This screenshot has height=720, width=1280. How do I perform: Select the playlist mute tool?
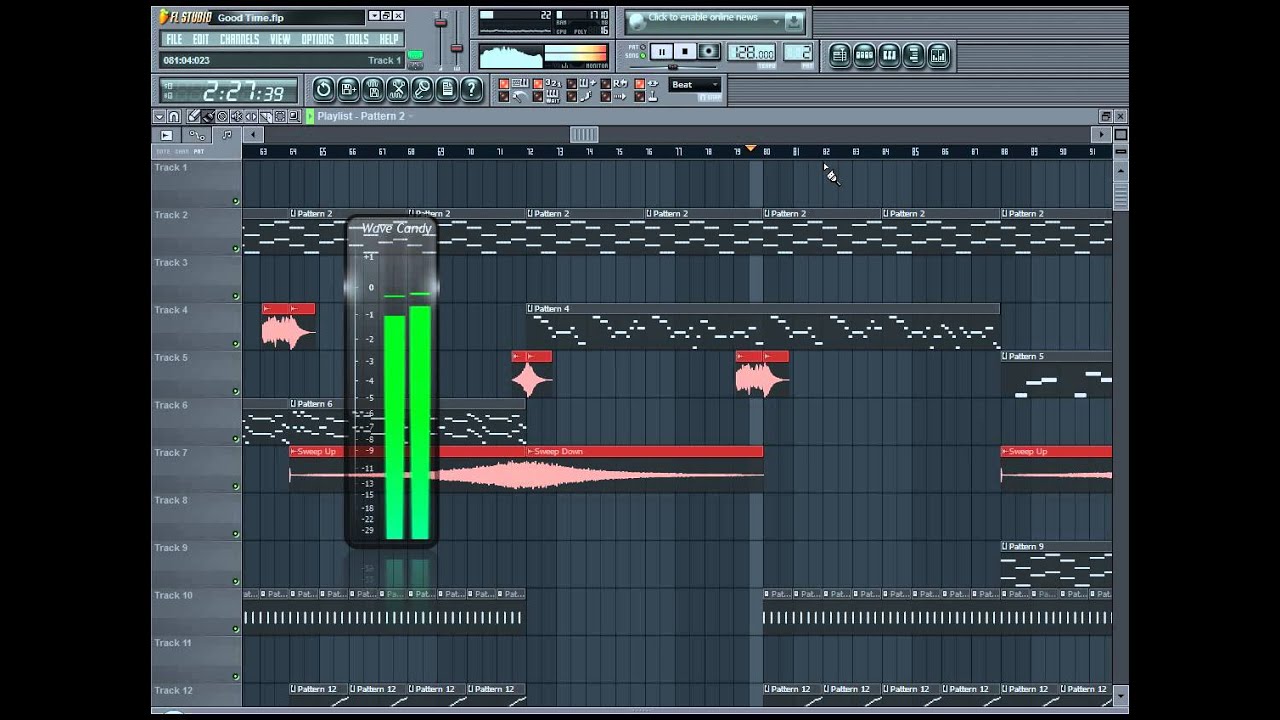click(x=236, y=116)
